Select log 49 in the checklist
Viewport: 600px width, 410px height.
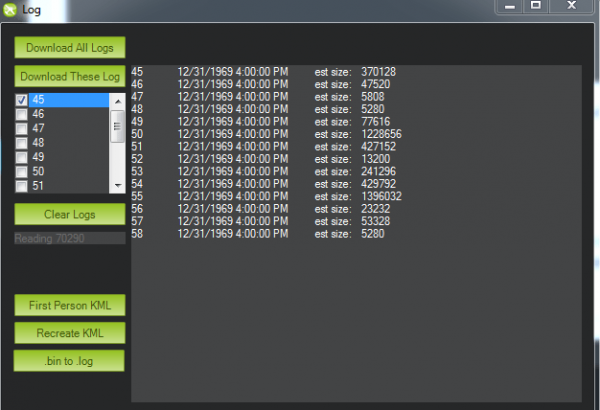click(x=21, y=157)
